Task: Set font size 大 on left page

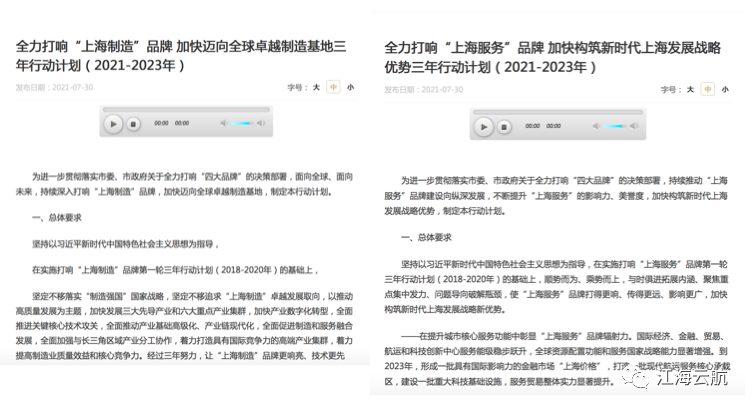Action: pos(316,87)
